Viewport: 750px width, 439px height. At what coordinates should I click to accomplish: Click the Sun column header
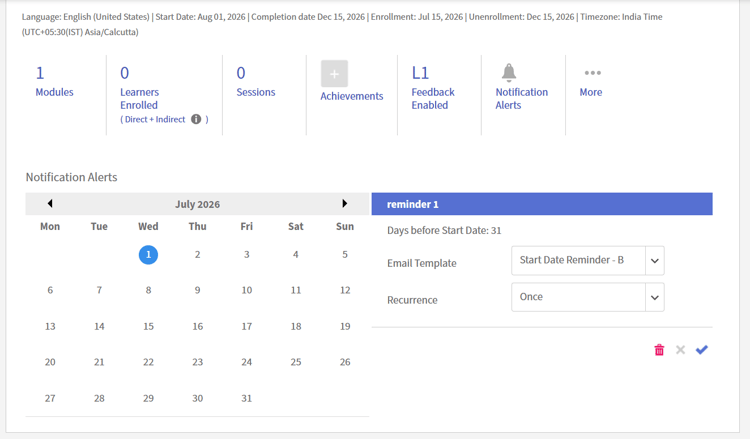coord(345,227)
